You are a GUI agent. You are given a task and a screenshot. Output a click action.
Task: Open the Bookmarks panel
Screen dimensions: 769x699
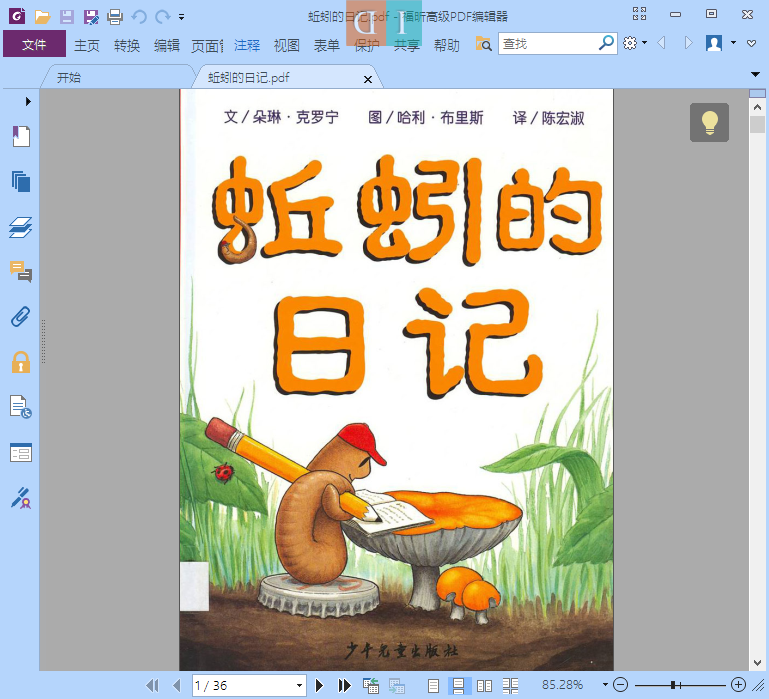tap(21, 136)
